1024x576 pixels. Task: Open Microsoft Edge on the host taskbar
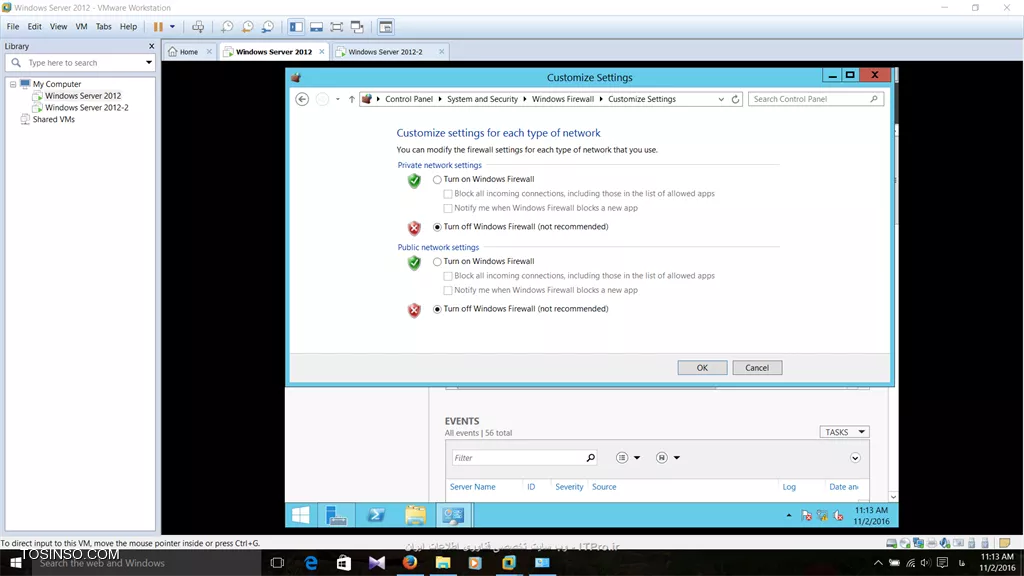pyautogui.click(x=311, y=563)
